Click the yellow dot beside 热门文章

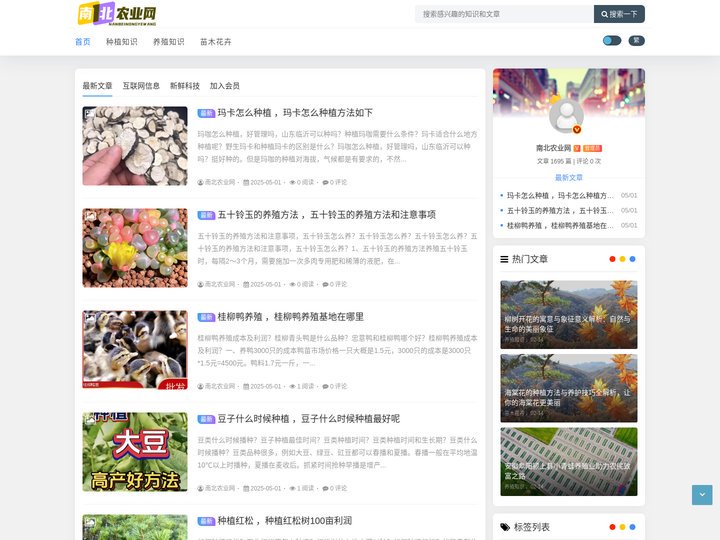pos(622,259)
